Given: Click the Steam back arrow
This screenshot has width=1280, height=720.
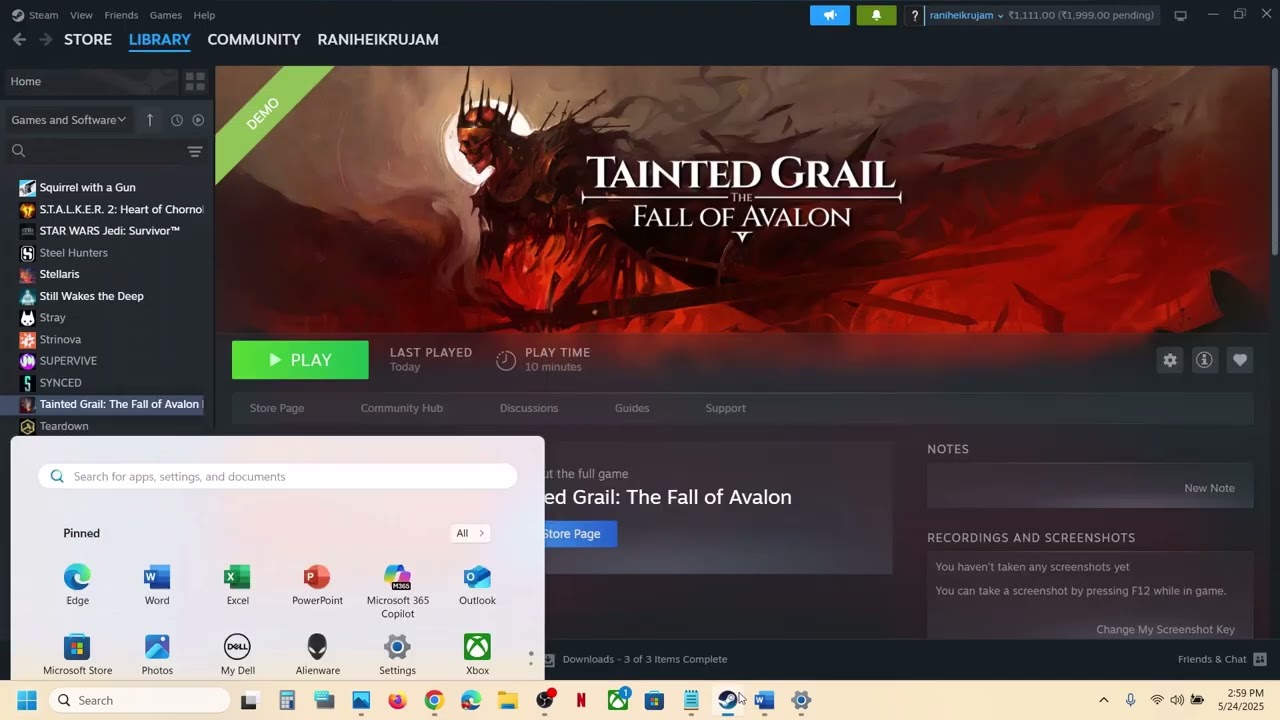Looking at the screenshot, I should point(19,39).
